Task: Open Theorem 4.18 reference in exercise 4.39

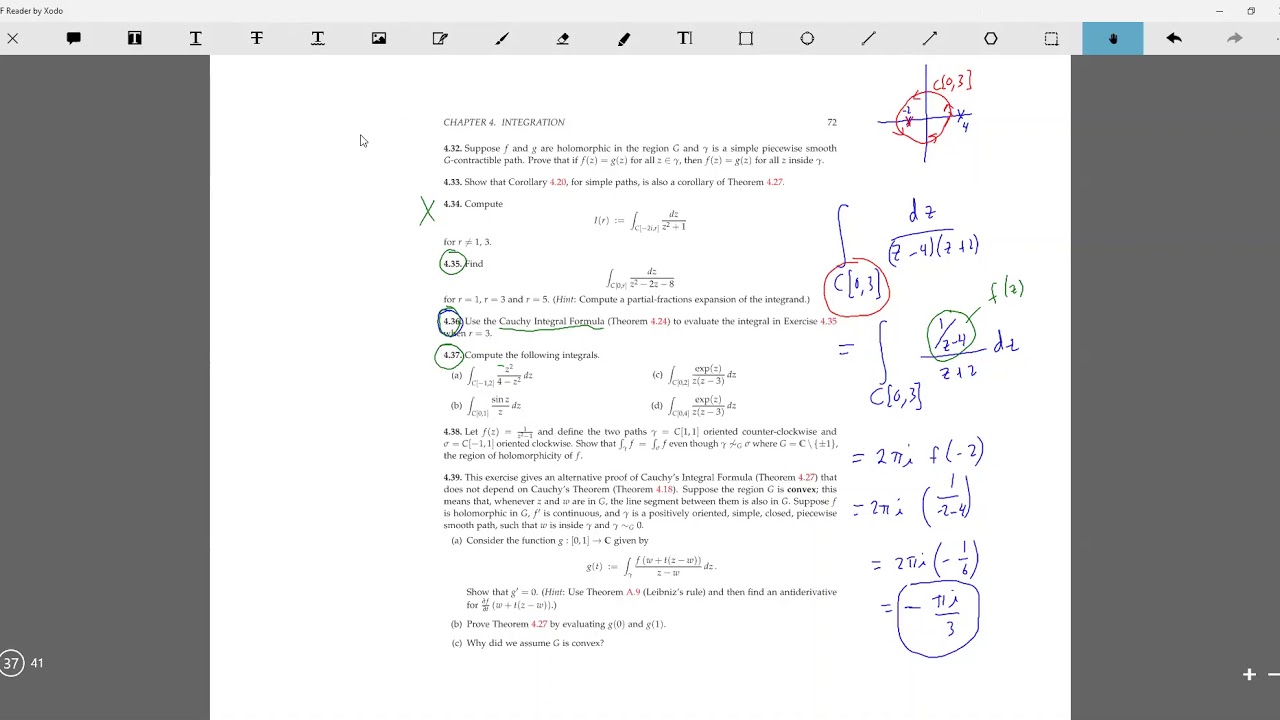Action: click(664, 490)
